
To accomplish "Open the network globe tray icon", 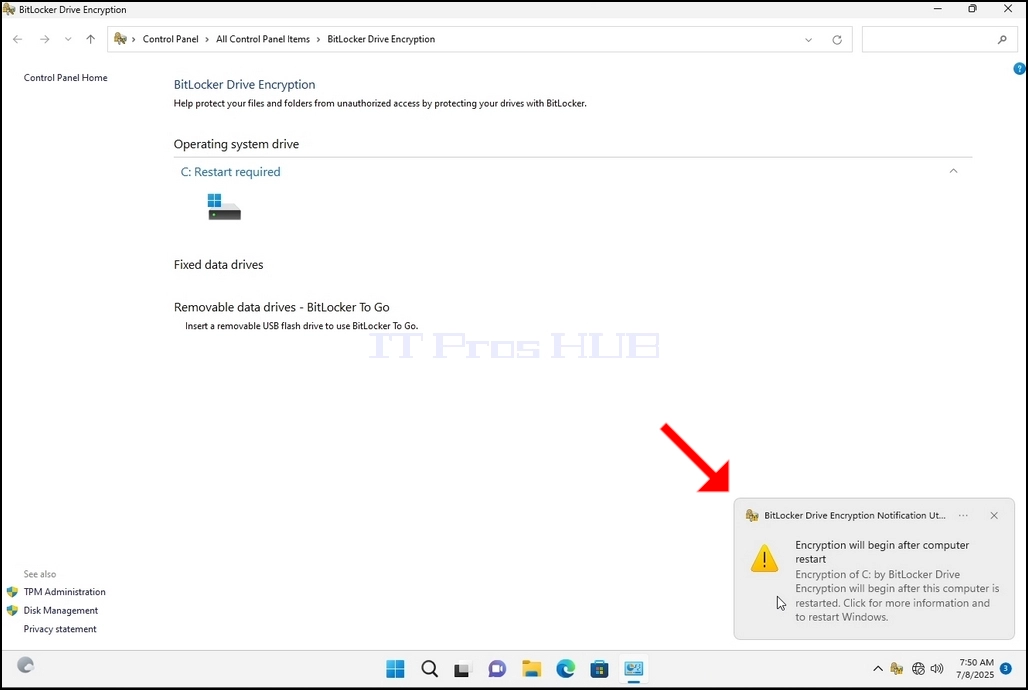I will point(918,669).
